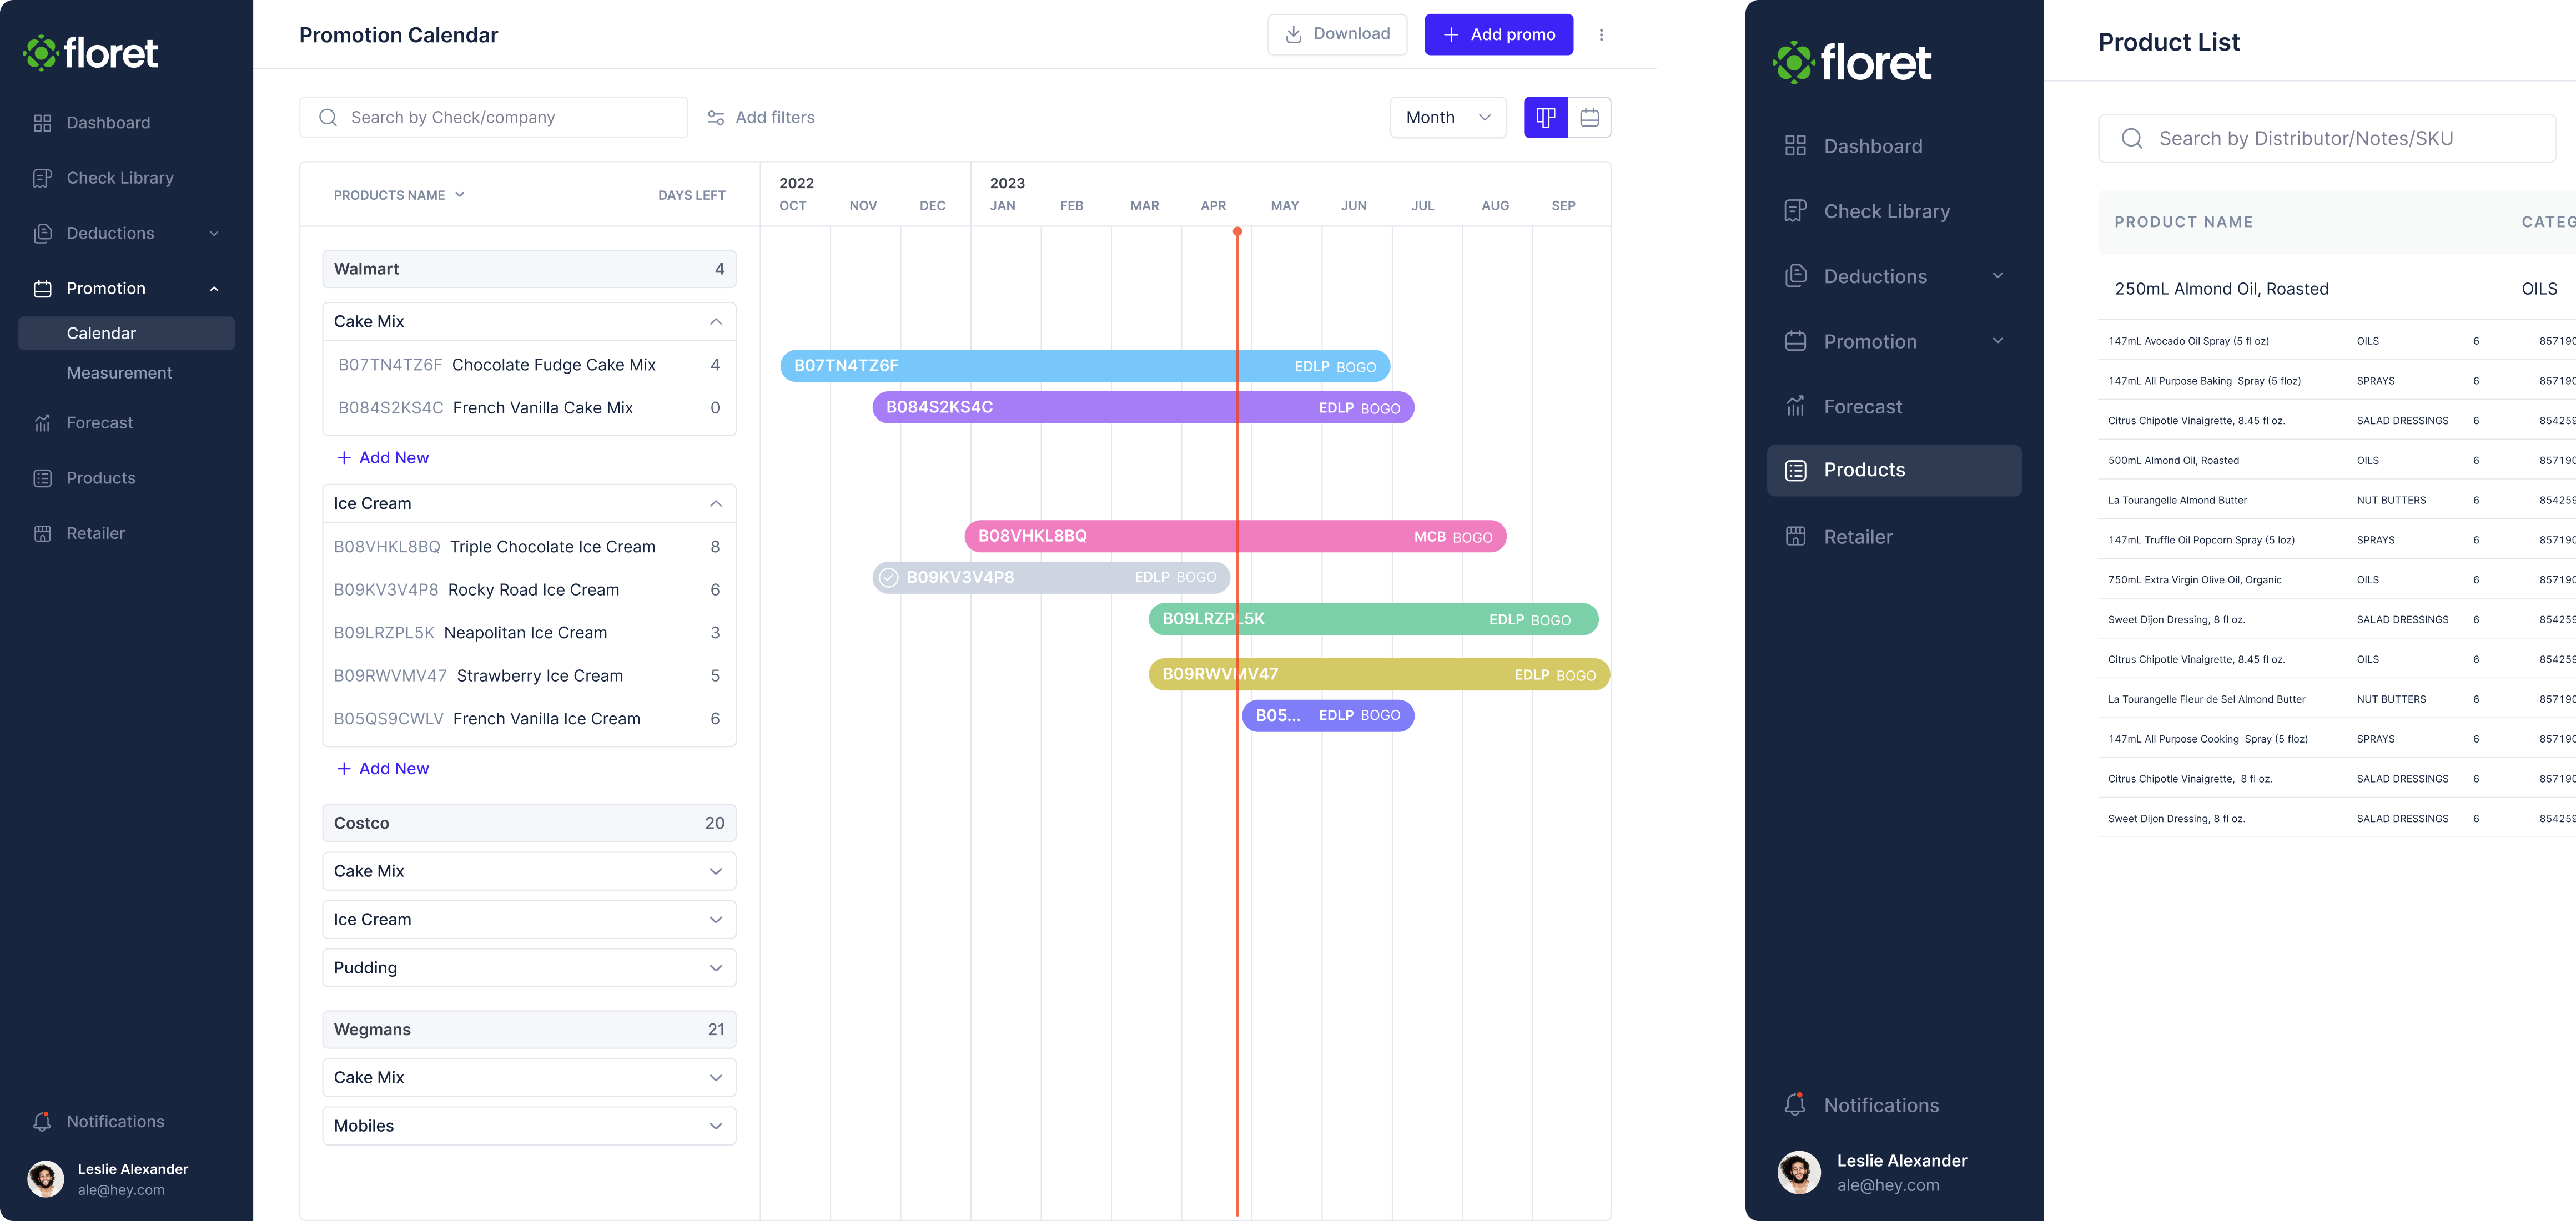This screenshot has width=2576, height=1221.
Task: Open Forecast from left sidebar icon
Action: coord(42,423)
